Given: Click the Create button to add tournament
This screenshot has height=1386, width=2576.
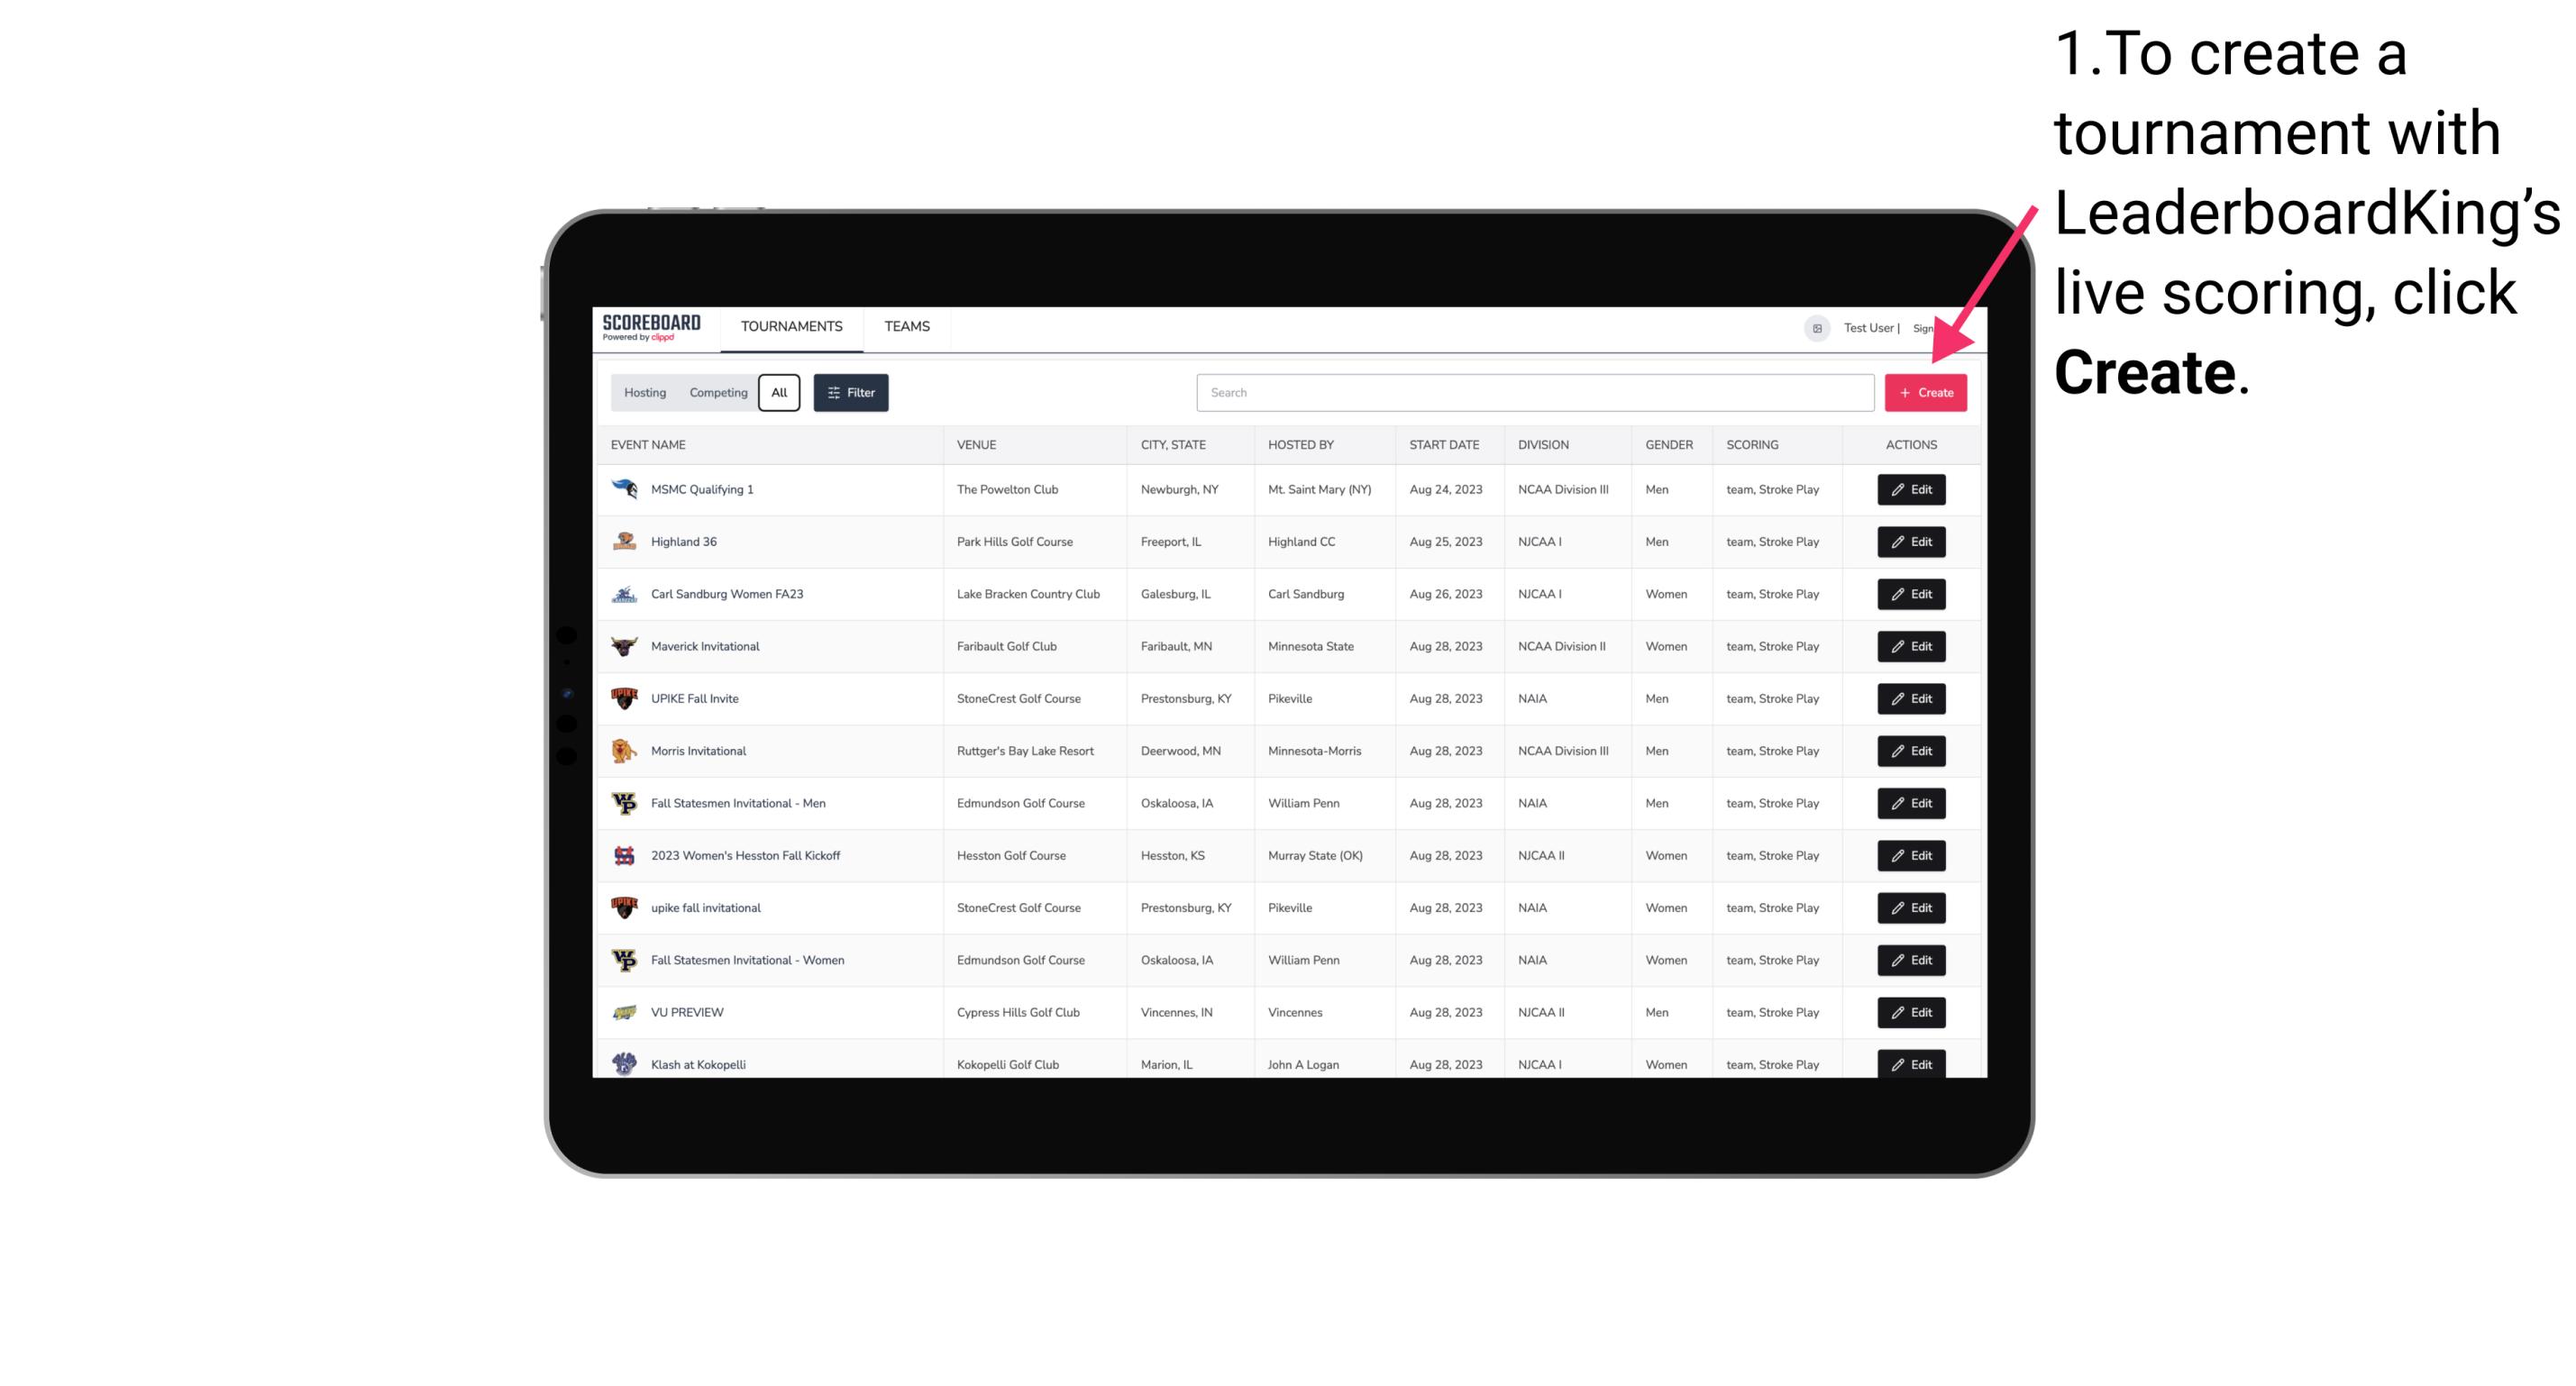Looking at the screenshot, I should click(x=1925, y=391).
